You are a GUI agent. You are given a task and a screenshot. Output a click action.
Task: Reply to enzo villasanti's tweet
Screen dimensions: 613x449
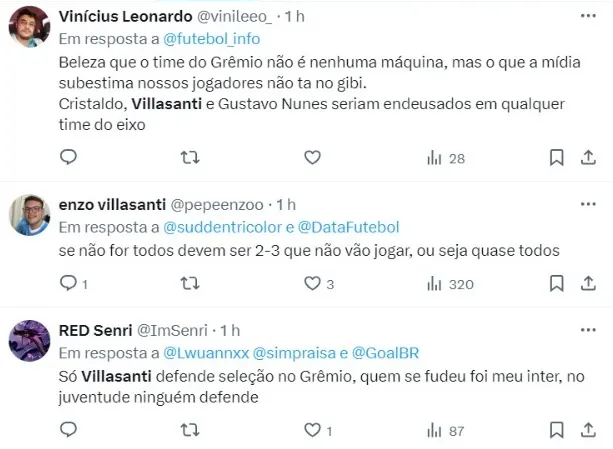coord(68,284)
